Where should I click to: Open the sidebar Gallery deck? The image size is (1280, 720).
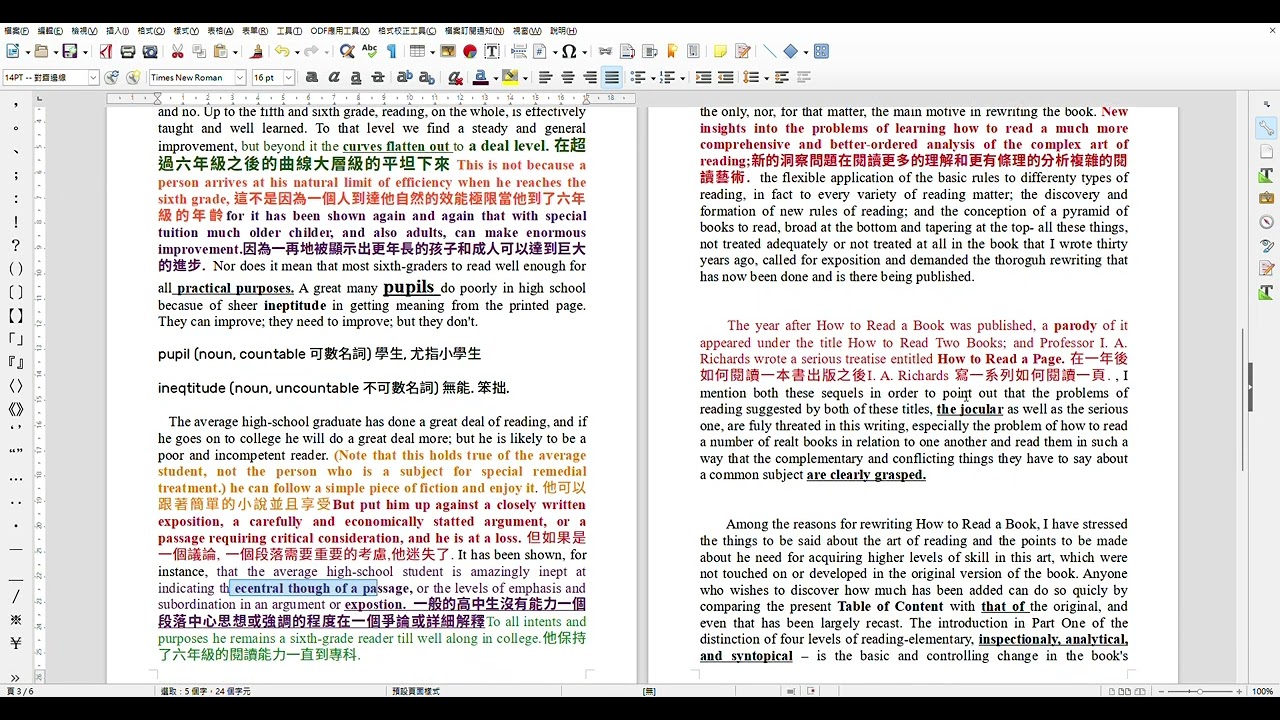pyautogui.click(x=1266, y=198)
